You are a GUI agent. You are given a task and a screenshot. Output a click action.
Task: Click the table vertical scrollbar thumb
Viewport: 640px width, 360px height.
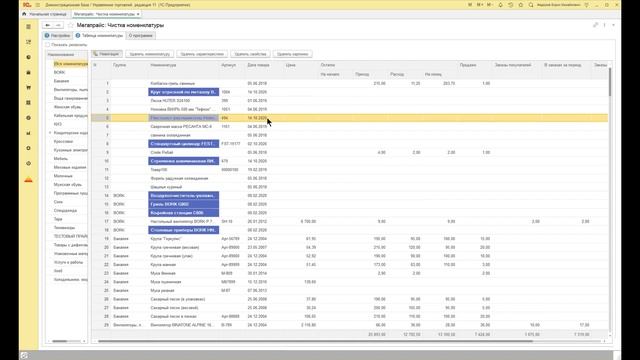coord(610,82)
